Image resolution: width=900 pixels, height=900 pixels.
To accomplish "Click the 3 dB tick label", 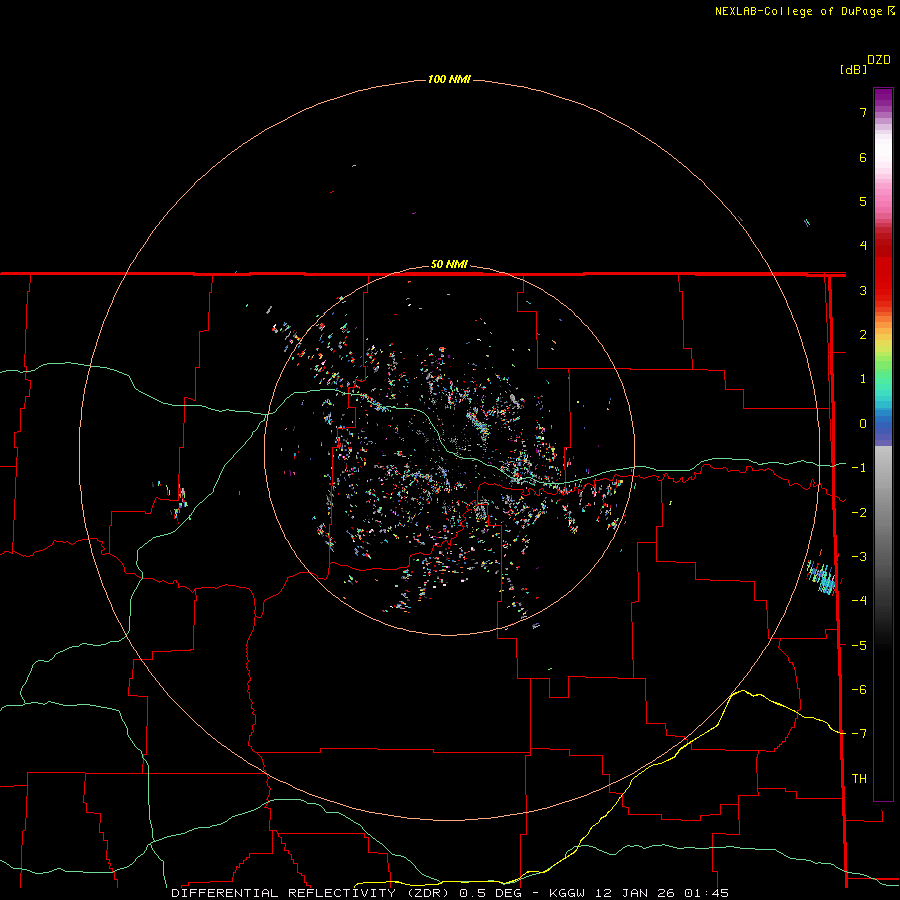I will 863,290.
